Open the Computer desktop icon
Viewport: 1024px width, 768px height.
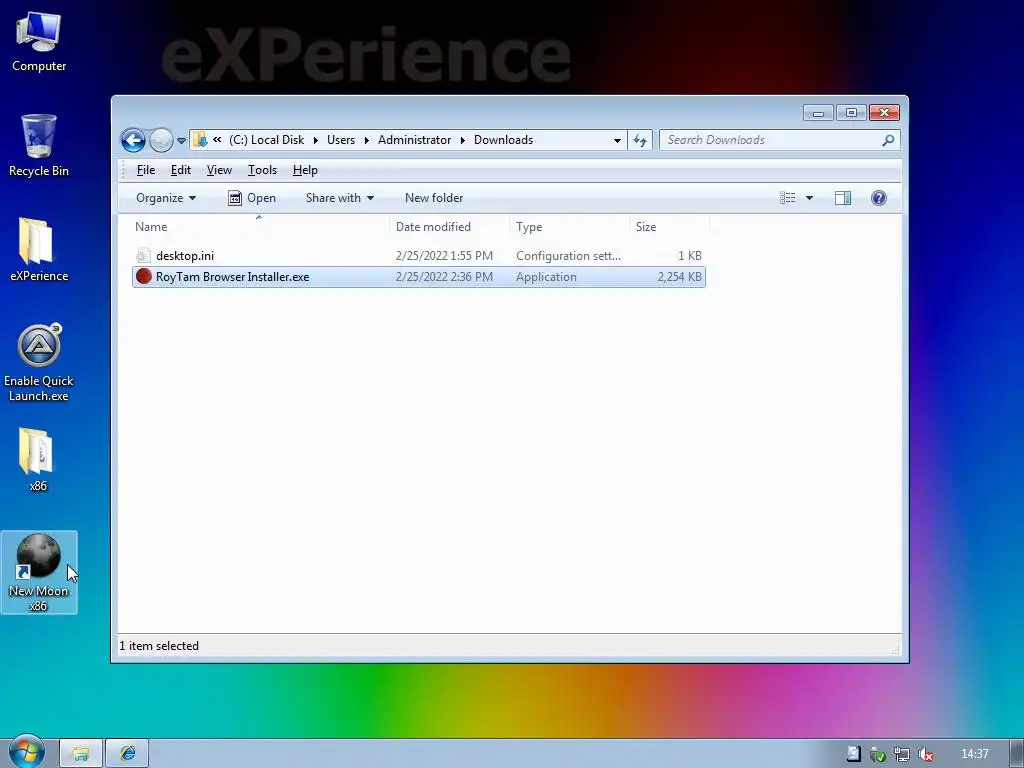pyautogui.click(x=39, y=42)
